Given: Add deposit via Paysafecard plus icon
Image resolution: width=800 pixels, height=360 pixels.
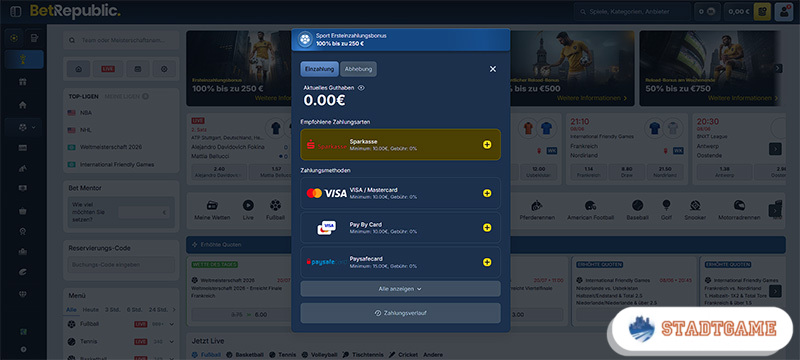Looking at the screenshot, I should click(487, 262).
